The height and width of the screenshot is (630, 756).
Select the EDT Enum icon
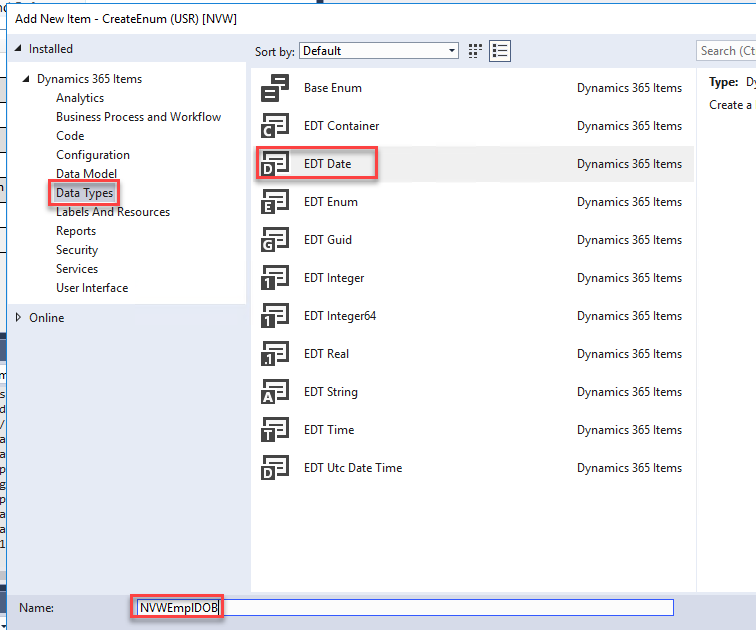(275, 202)
